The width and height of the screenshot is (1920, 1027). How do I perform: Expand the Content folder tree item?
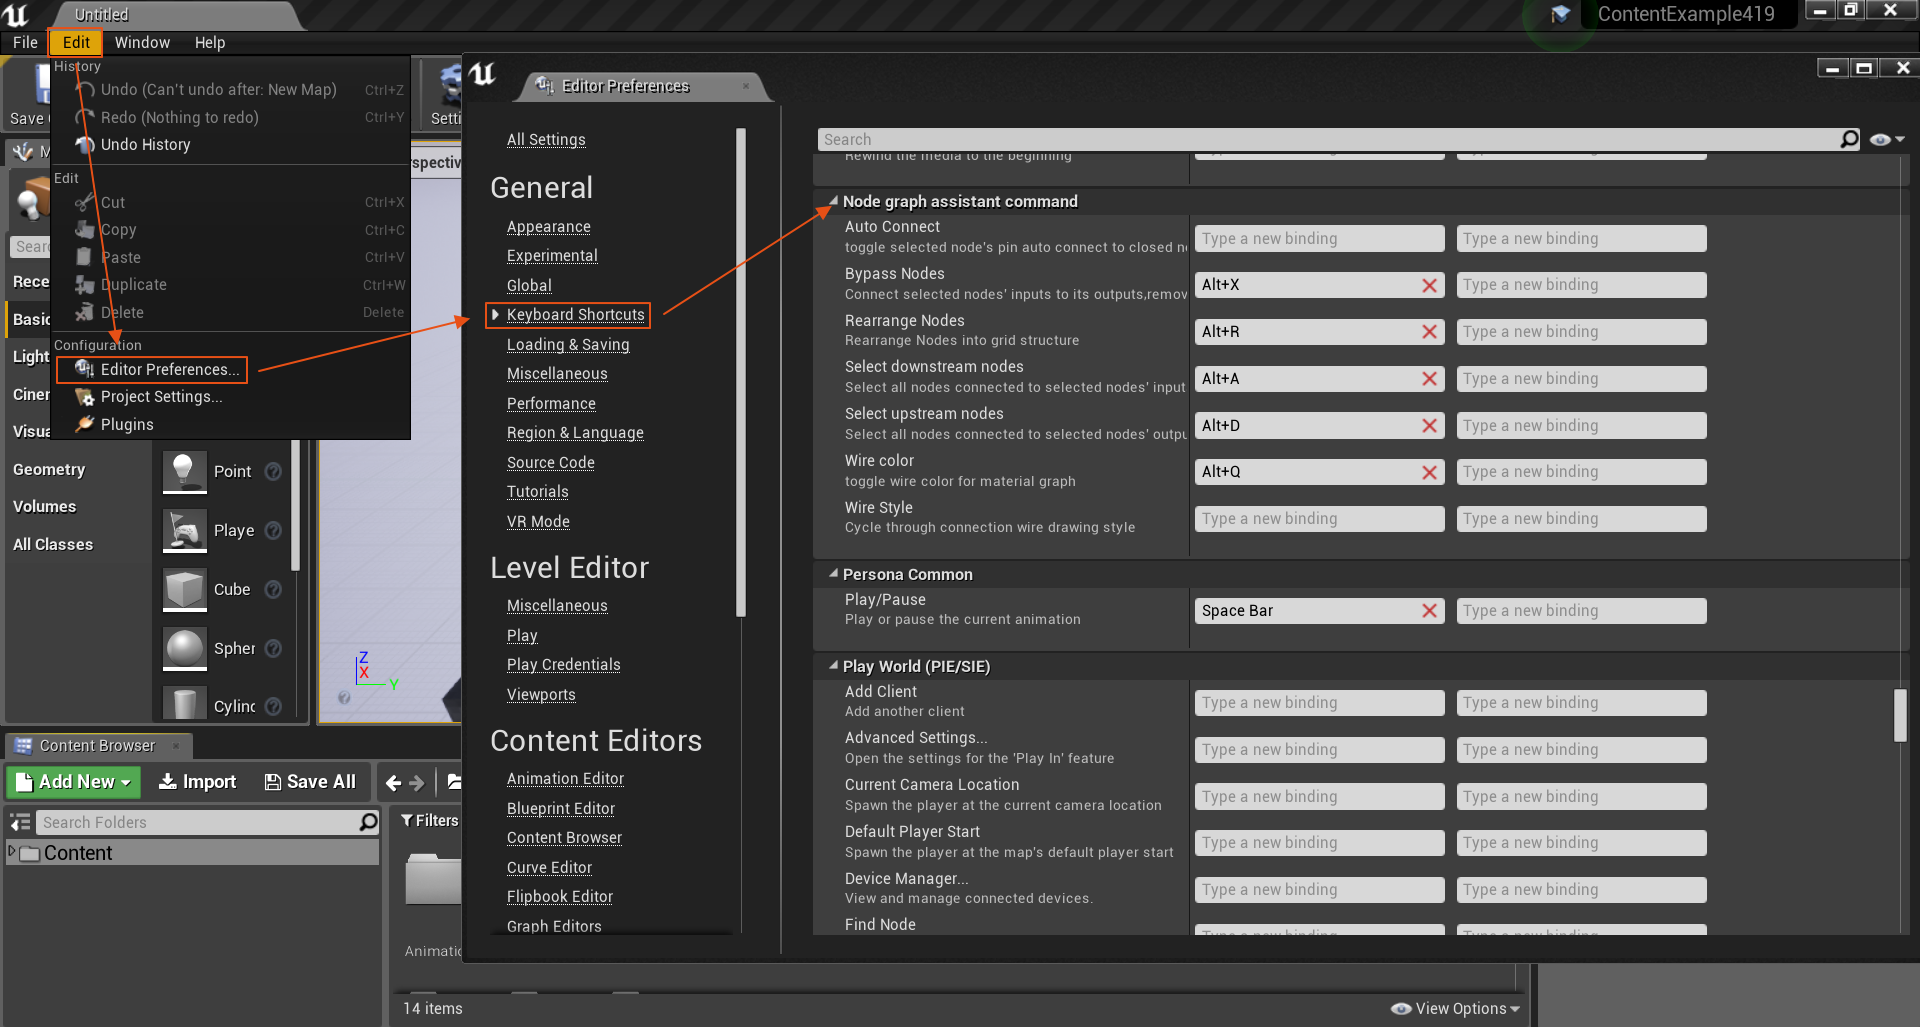(12, 852)
